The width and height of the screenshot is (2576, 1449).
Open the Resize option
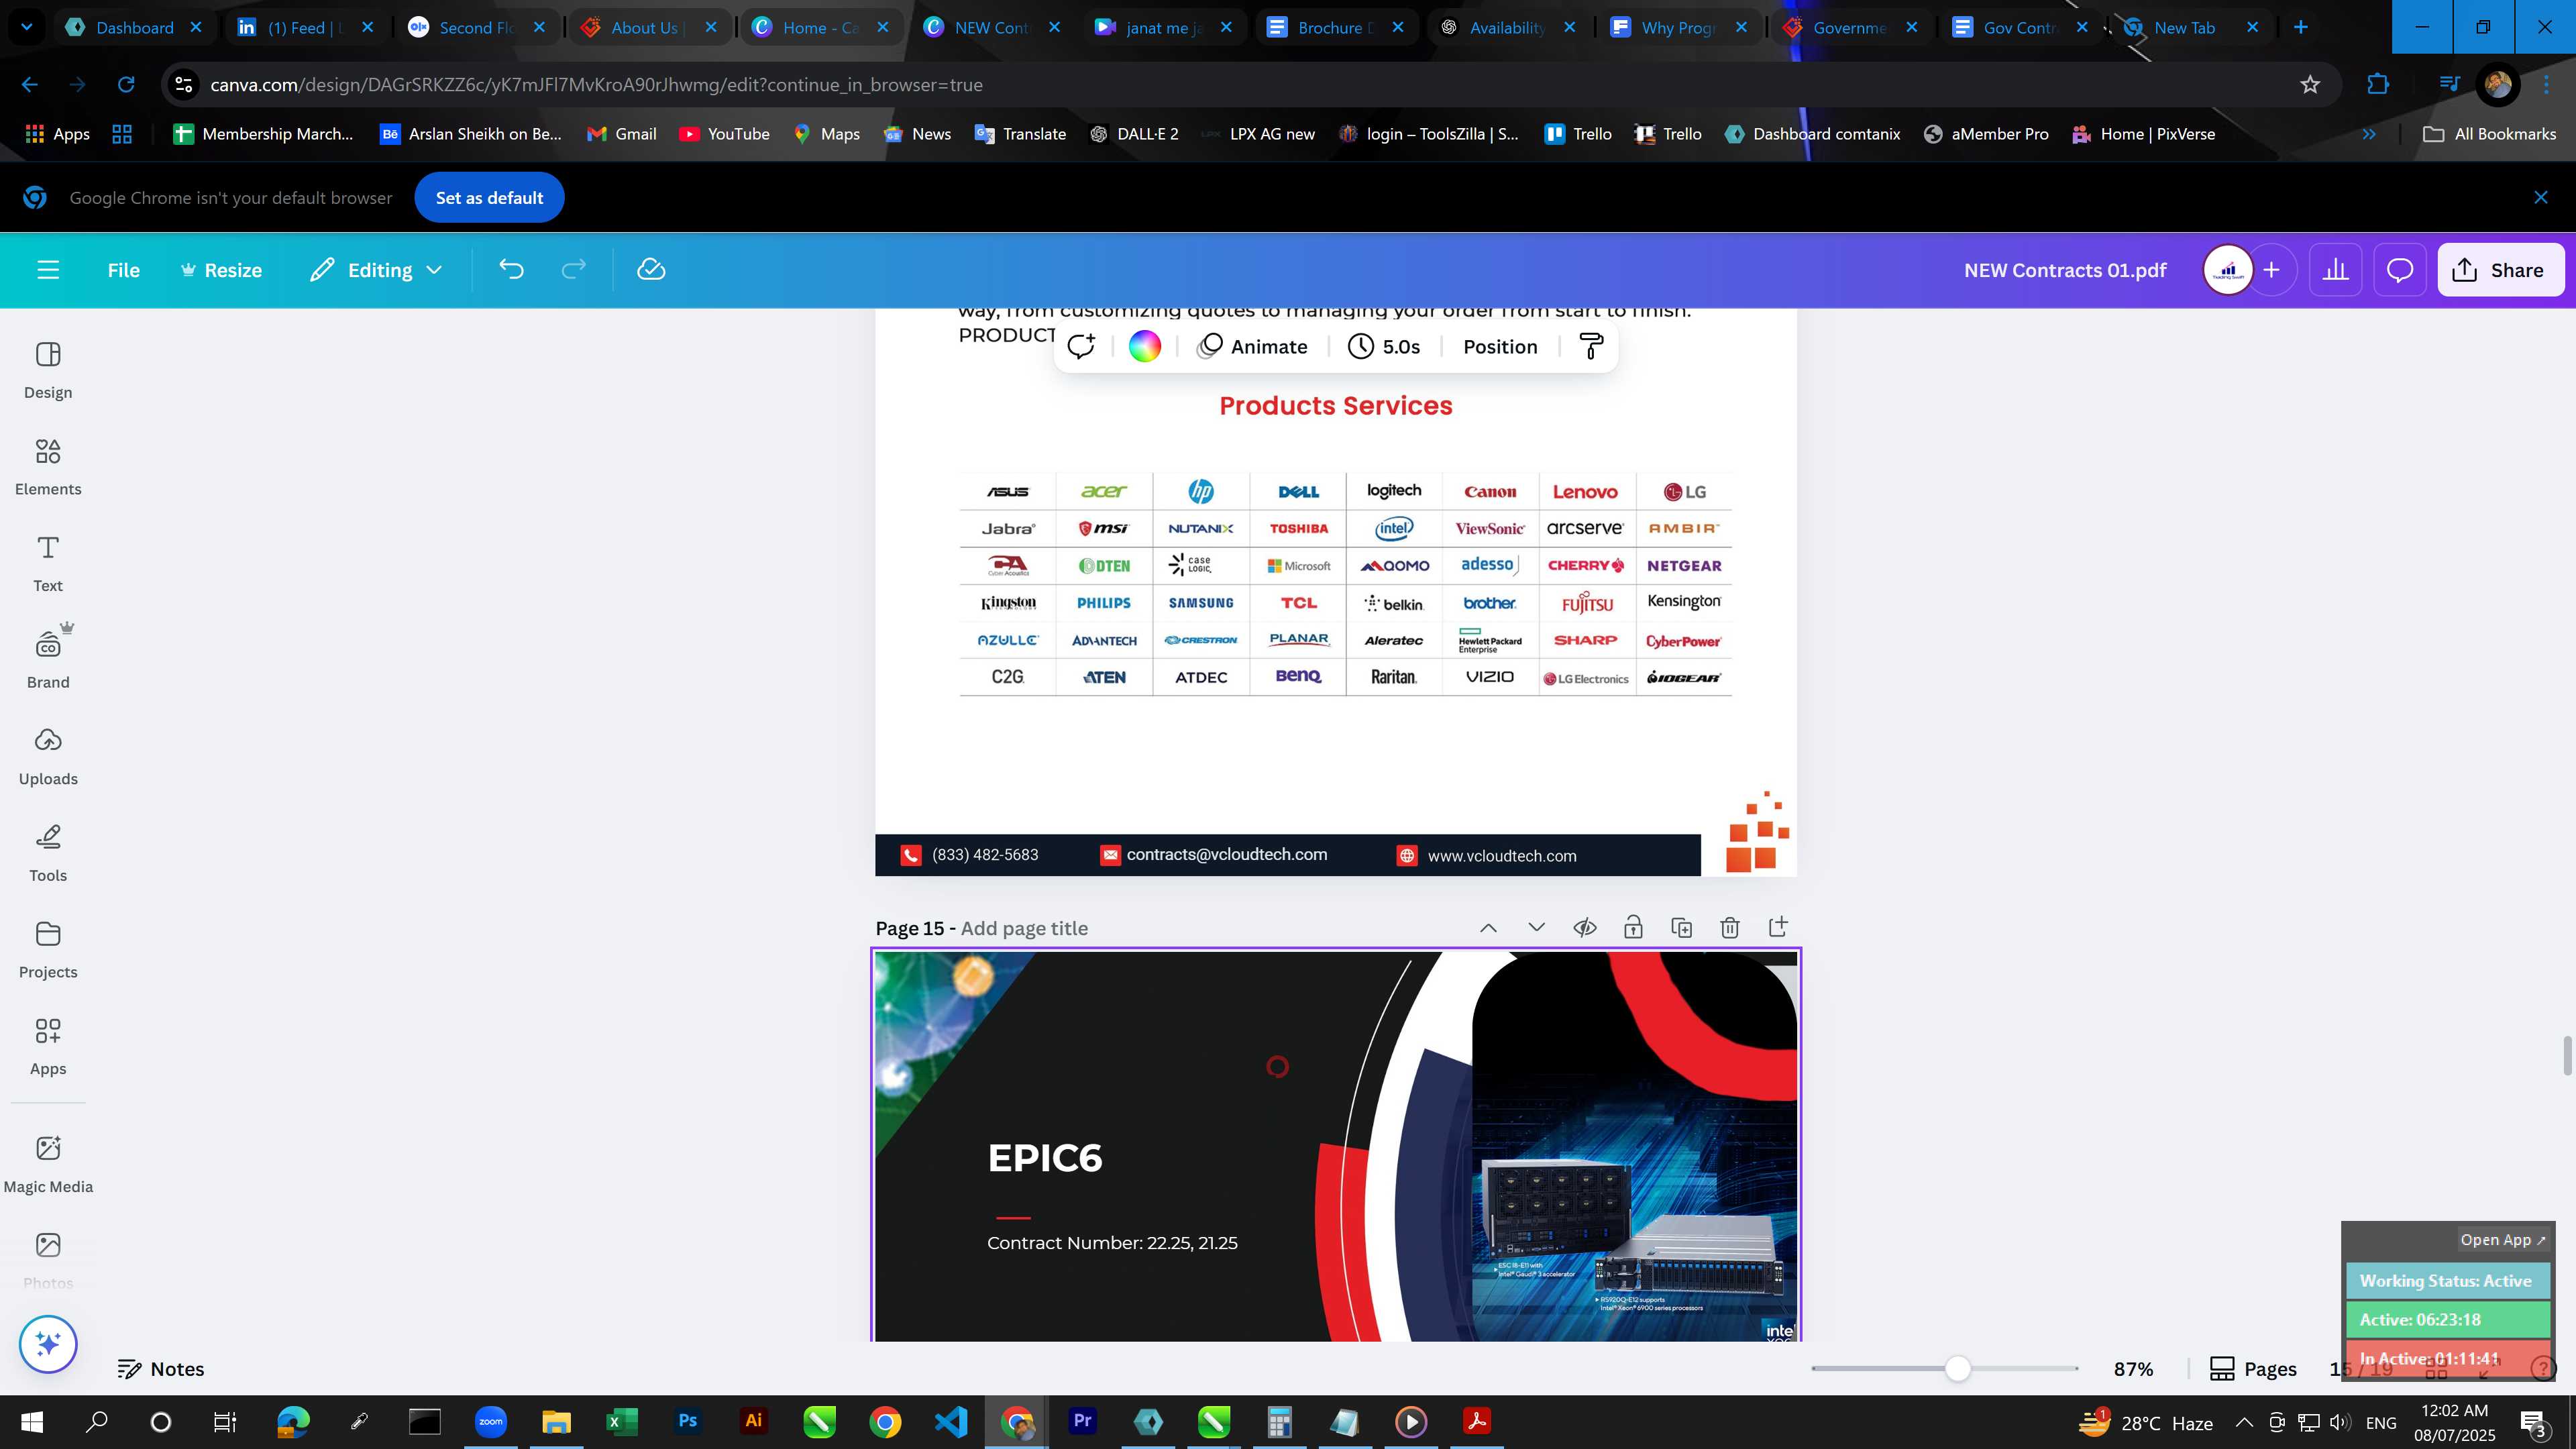coord(221,270)
